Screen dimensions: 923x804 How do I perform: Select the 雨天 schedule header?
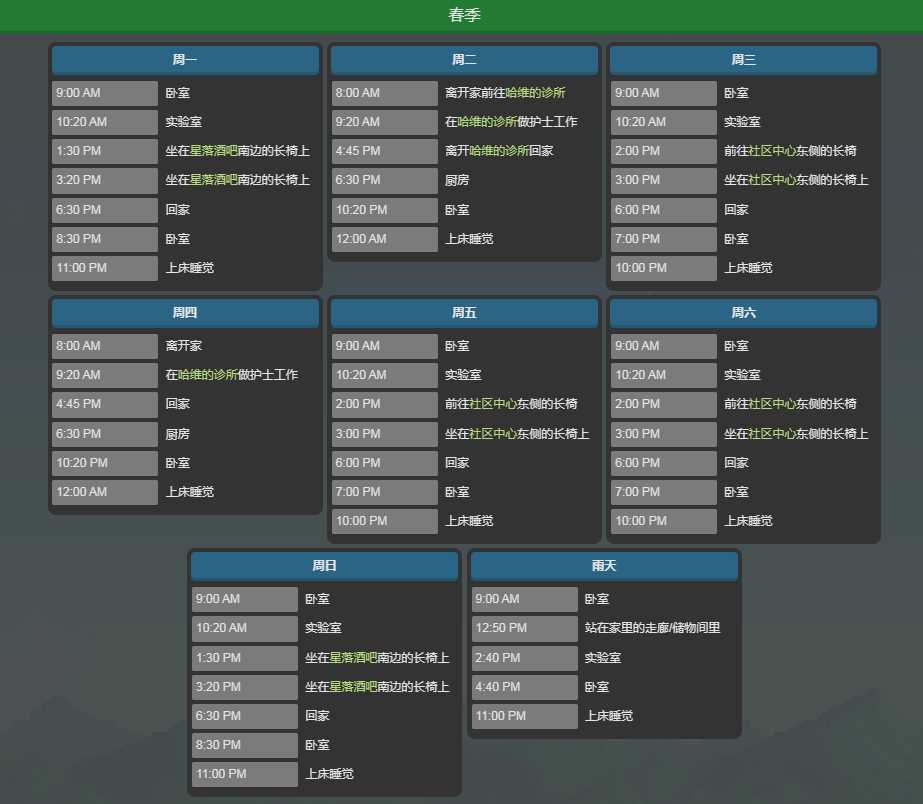[x=605, y=566]
